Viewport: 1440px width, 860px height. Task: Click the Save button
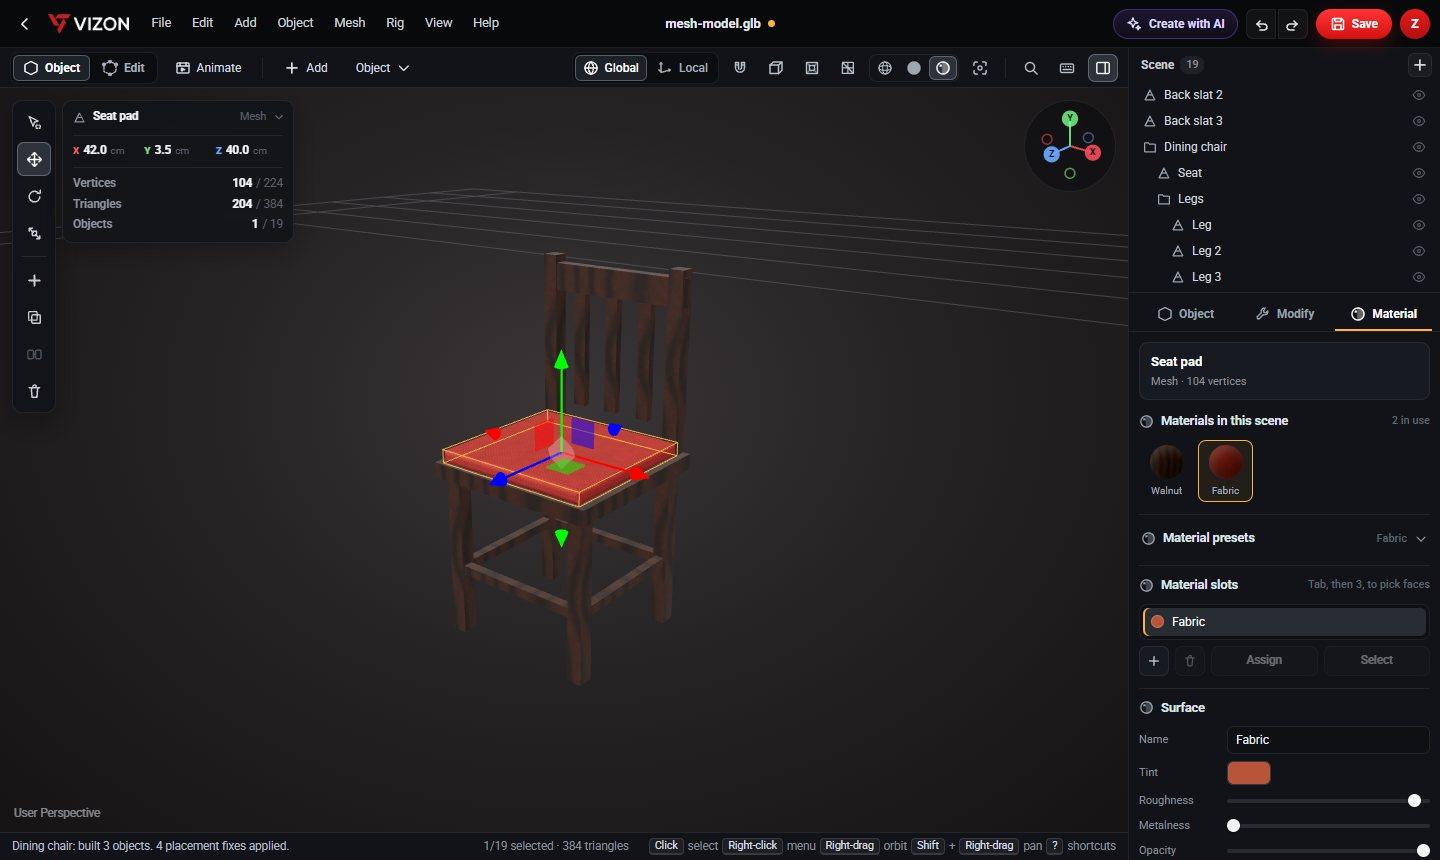(x=1353, y=24)
